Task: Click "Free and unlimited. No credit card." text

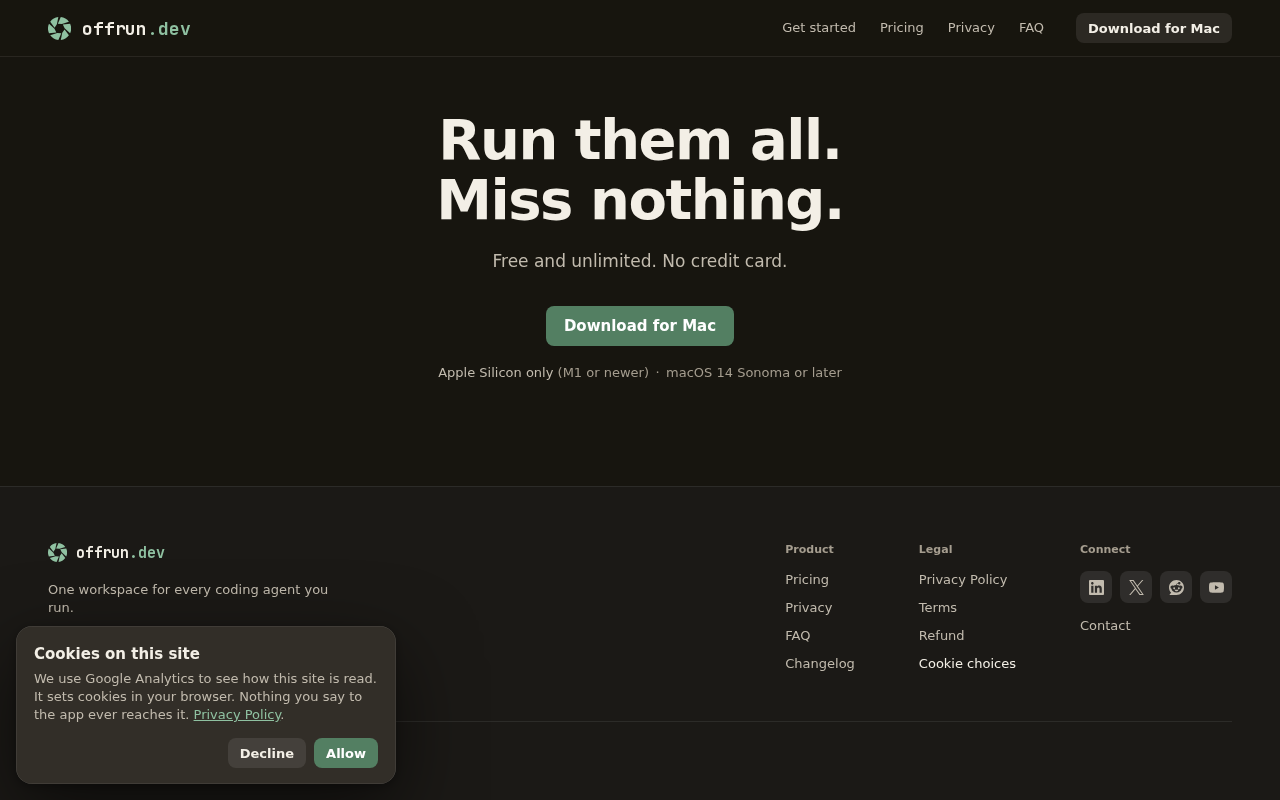Action: [x=640, y=261]
